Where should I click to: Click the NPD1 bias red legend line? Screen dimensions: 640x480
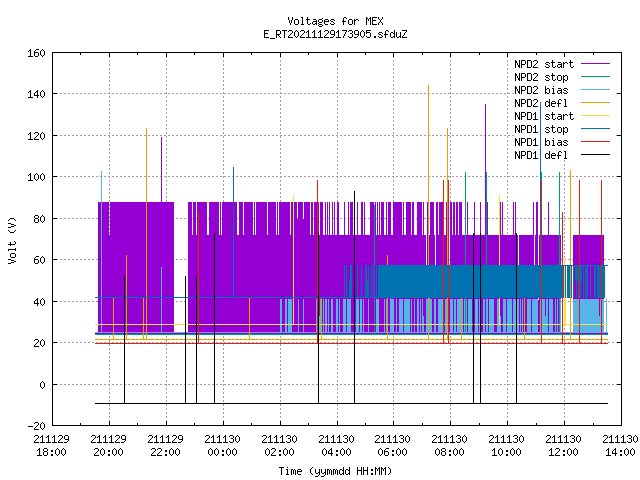(595, 142)
